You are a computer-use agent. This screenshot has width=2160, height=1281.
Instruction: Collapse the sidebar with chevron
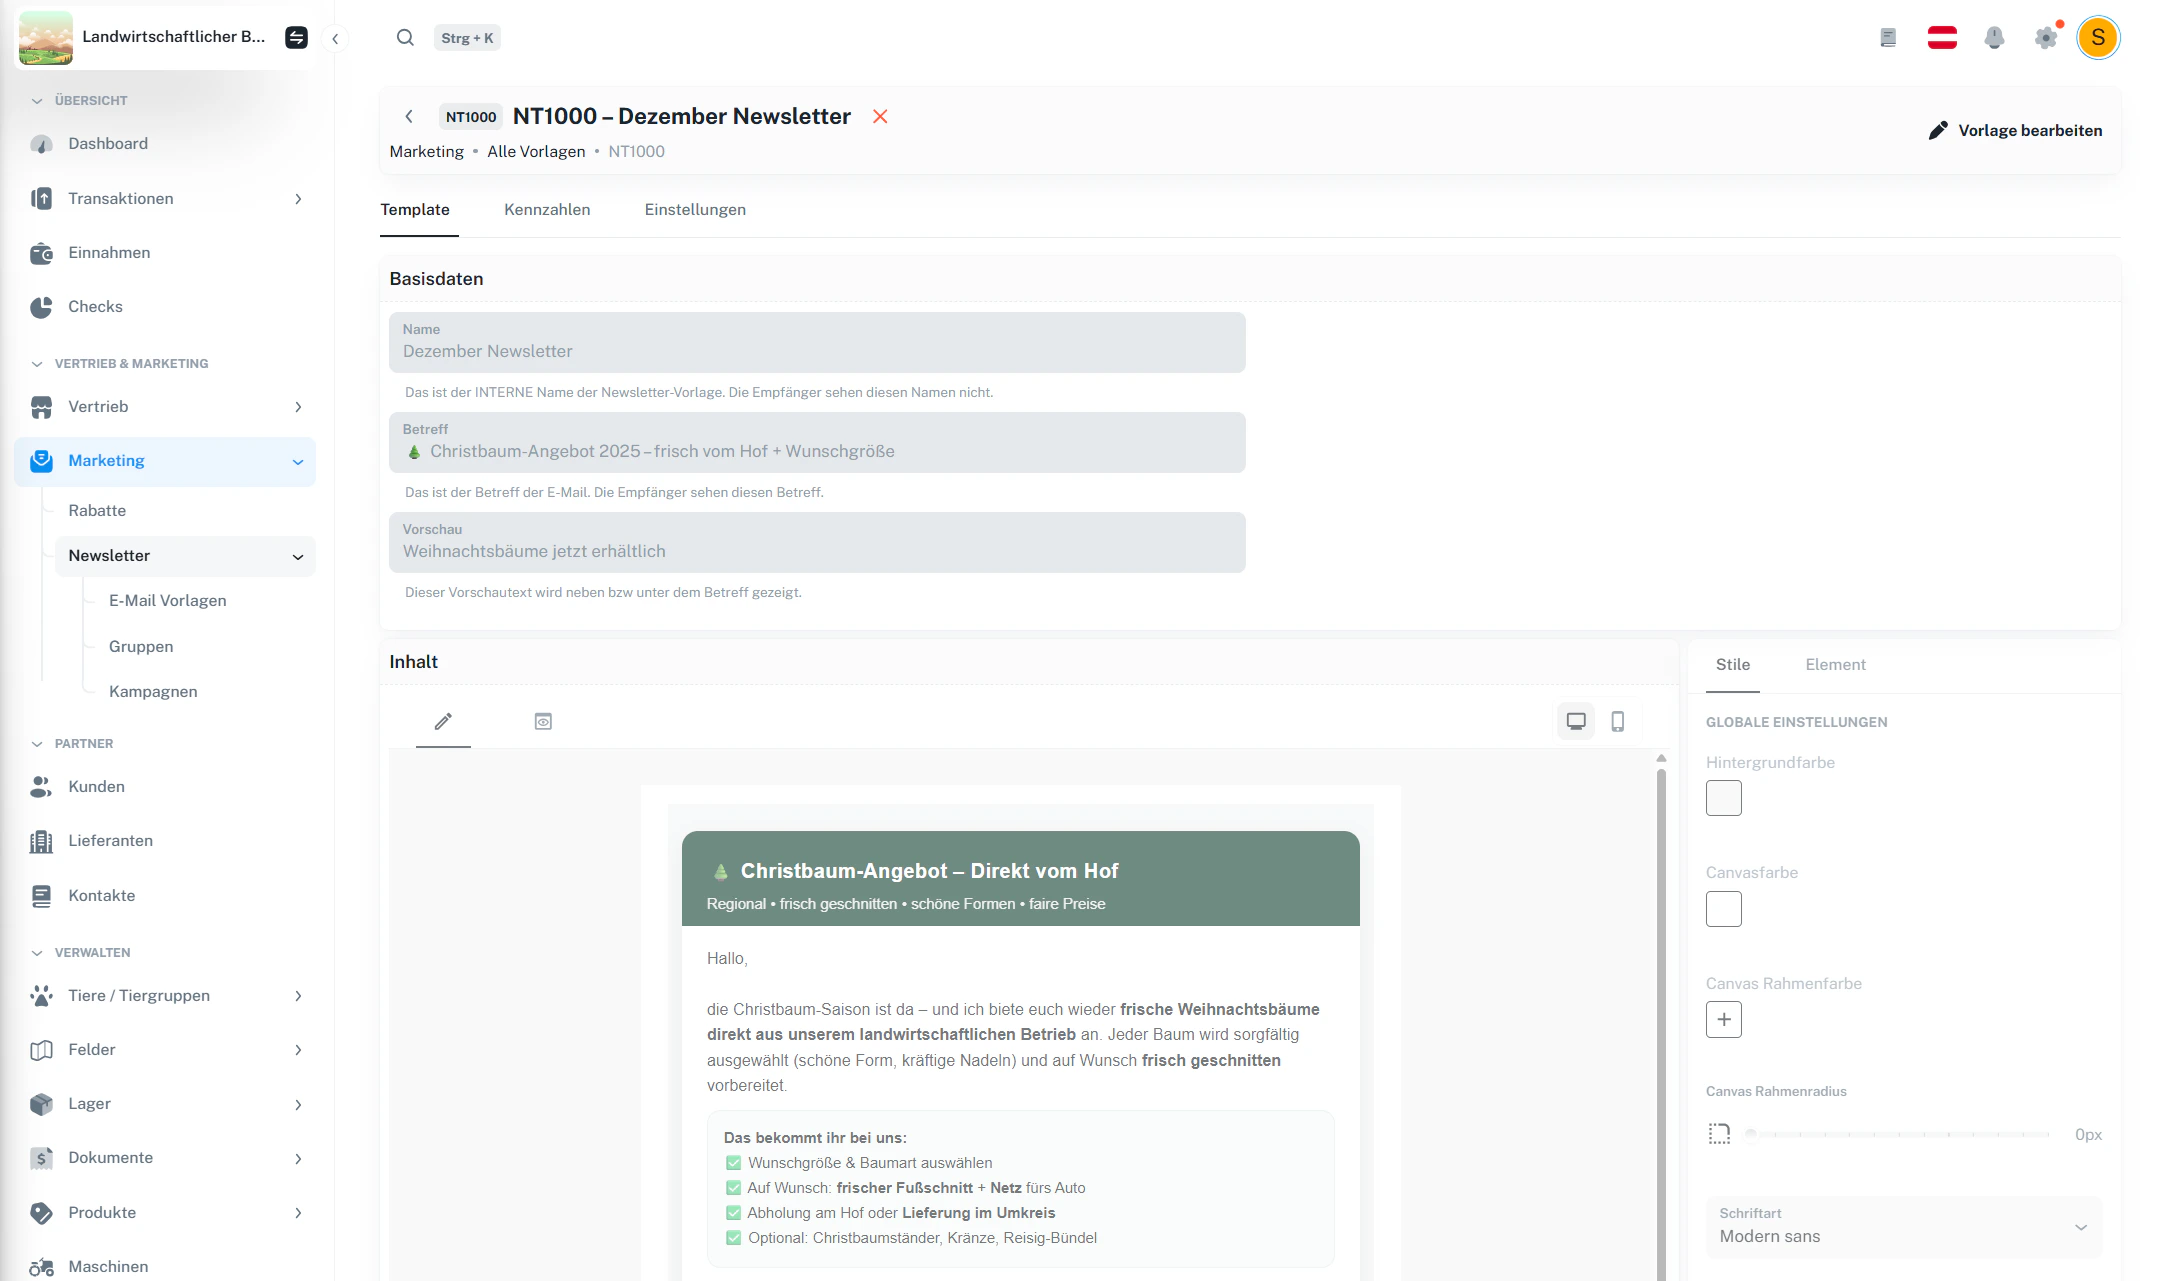[336, 39]
